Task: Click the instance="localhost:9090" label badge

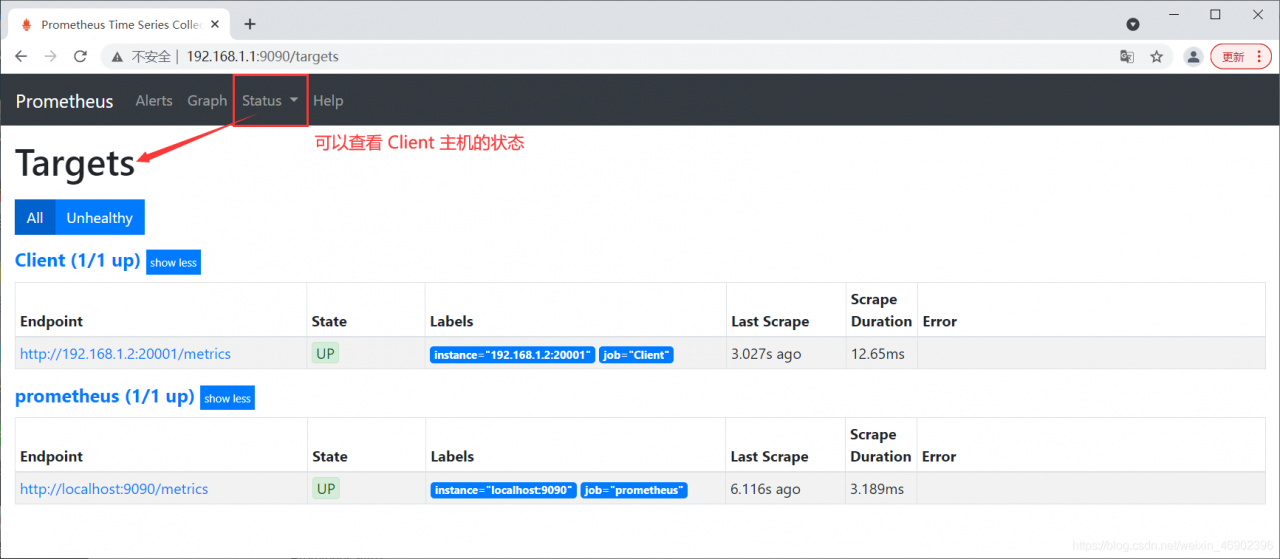Action: coord(503,490)
